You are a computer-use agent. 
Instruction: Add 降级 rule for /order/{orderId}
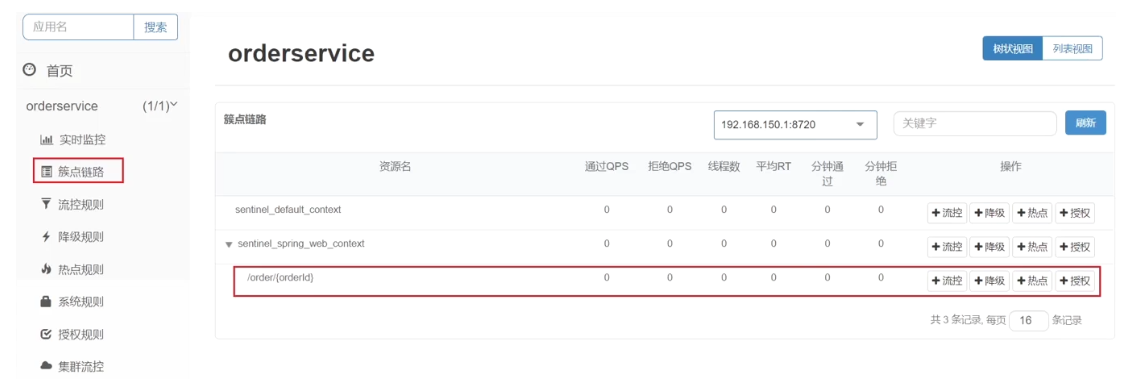[x=989, y=281]
